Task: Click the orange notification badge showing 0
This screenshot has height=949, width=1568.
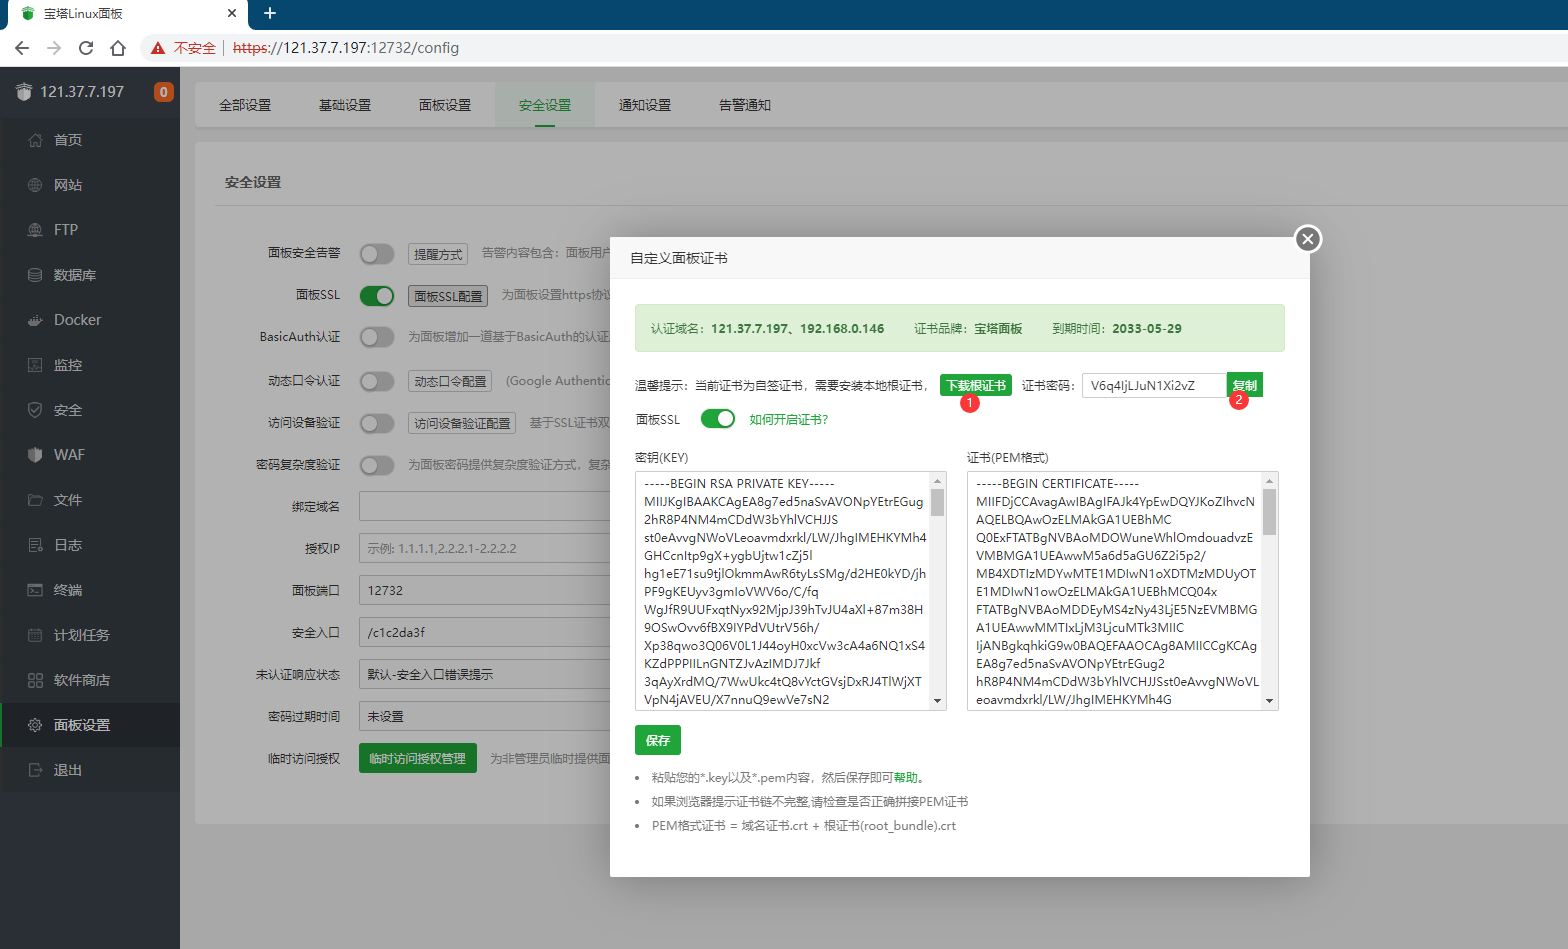Action: click(x=164, y=92)
